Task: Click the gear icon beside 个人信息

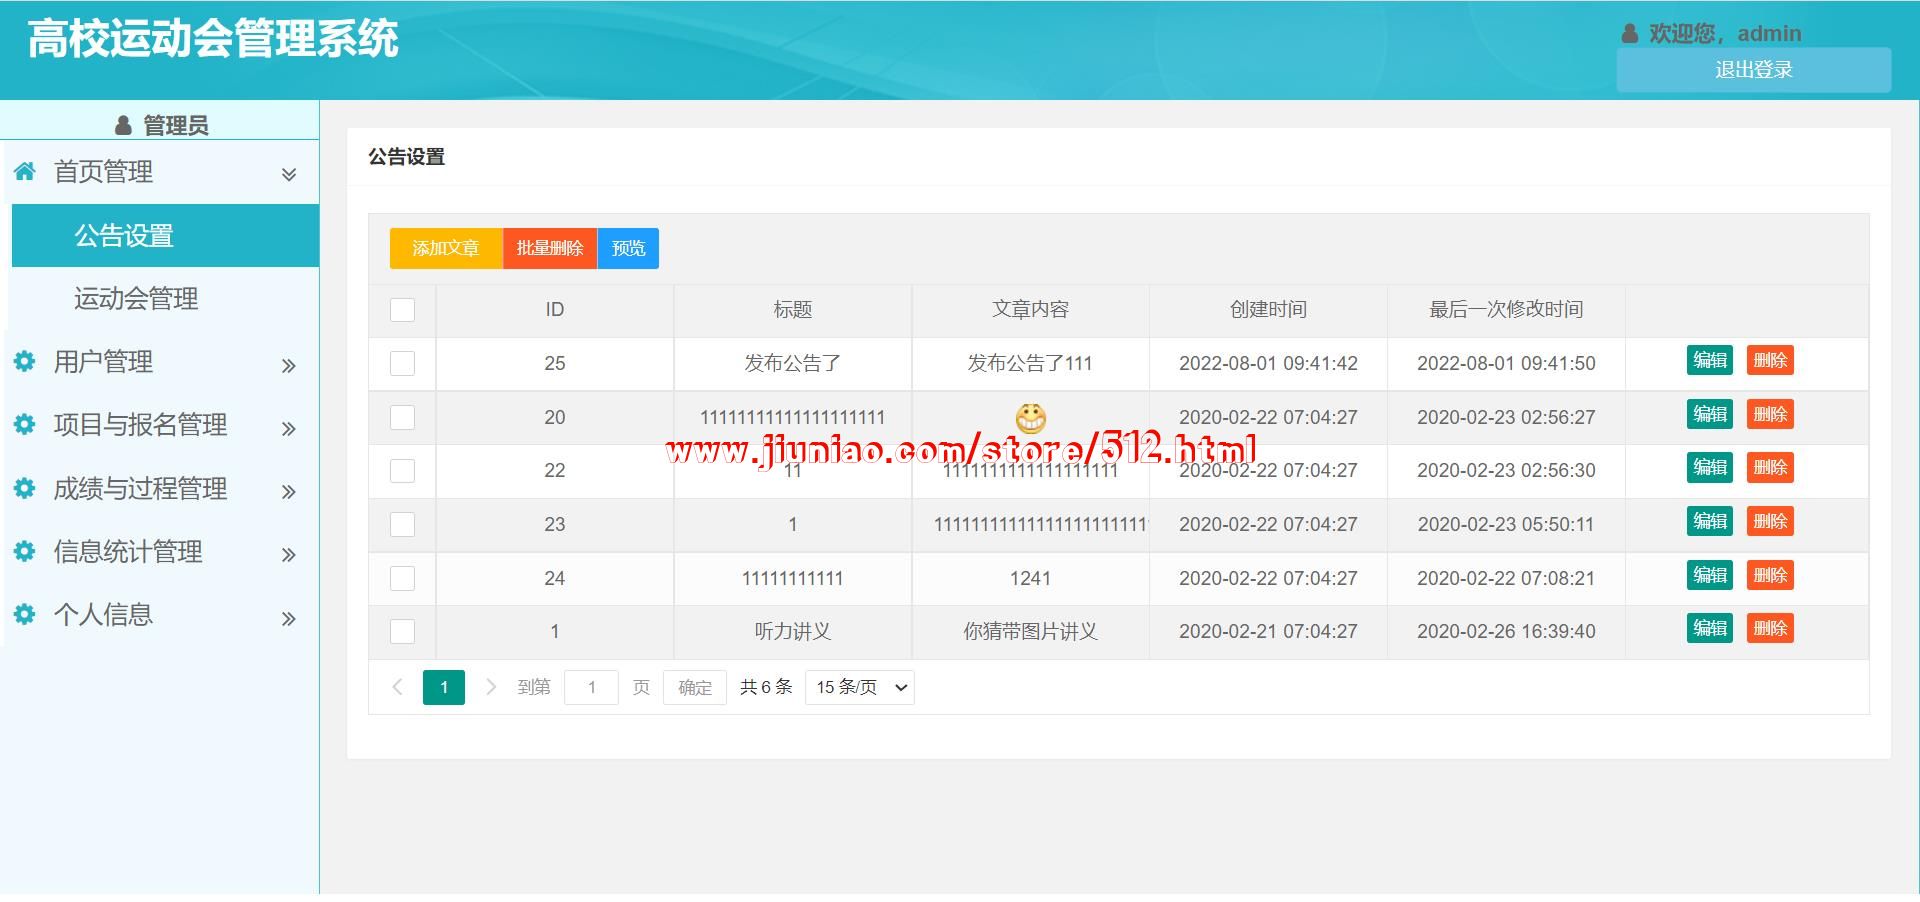Action: [25, 614]
